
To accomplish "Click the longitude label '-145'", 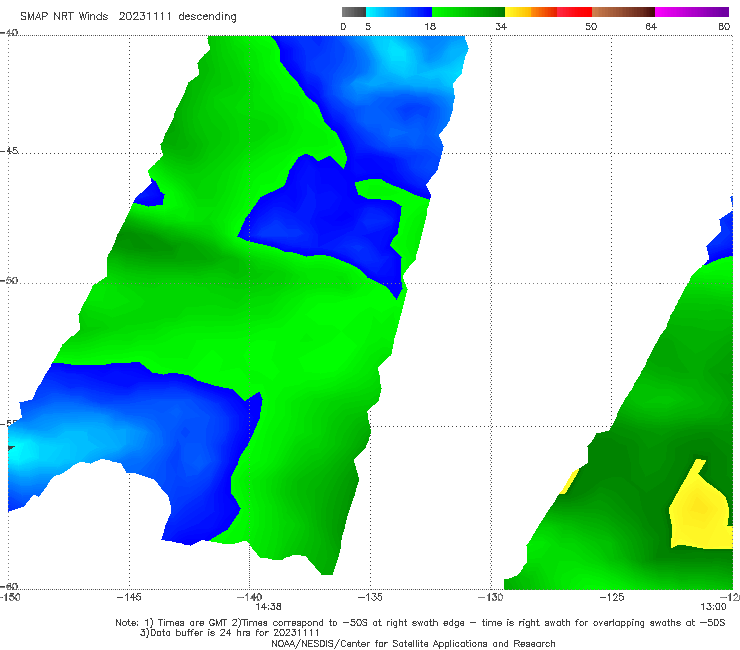I will pos(129,597).
